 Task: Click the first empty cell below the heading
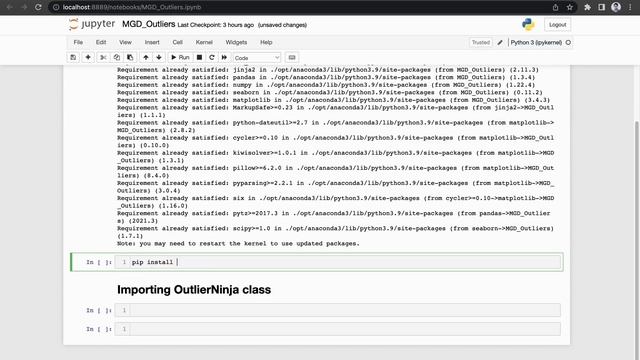click(x=338, y=310)
